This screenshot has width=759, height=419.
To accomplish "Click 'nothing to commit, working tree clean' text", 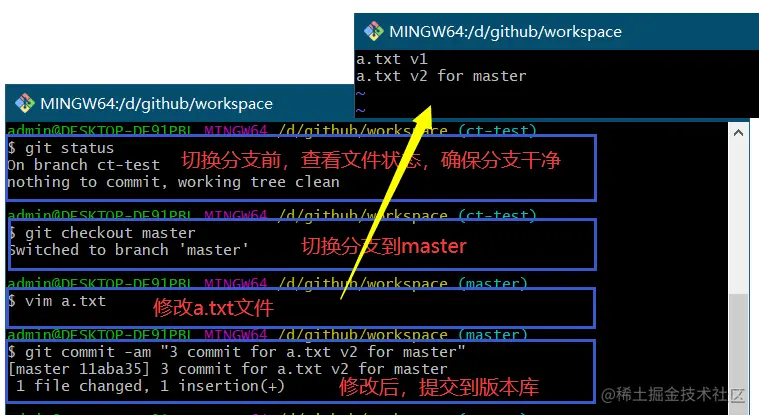I will [173, 182].
